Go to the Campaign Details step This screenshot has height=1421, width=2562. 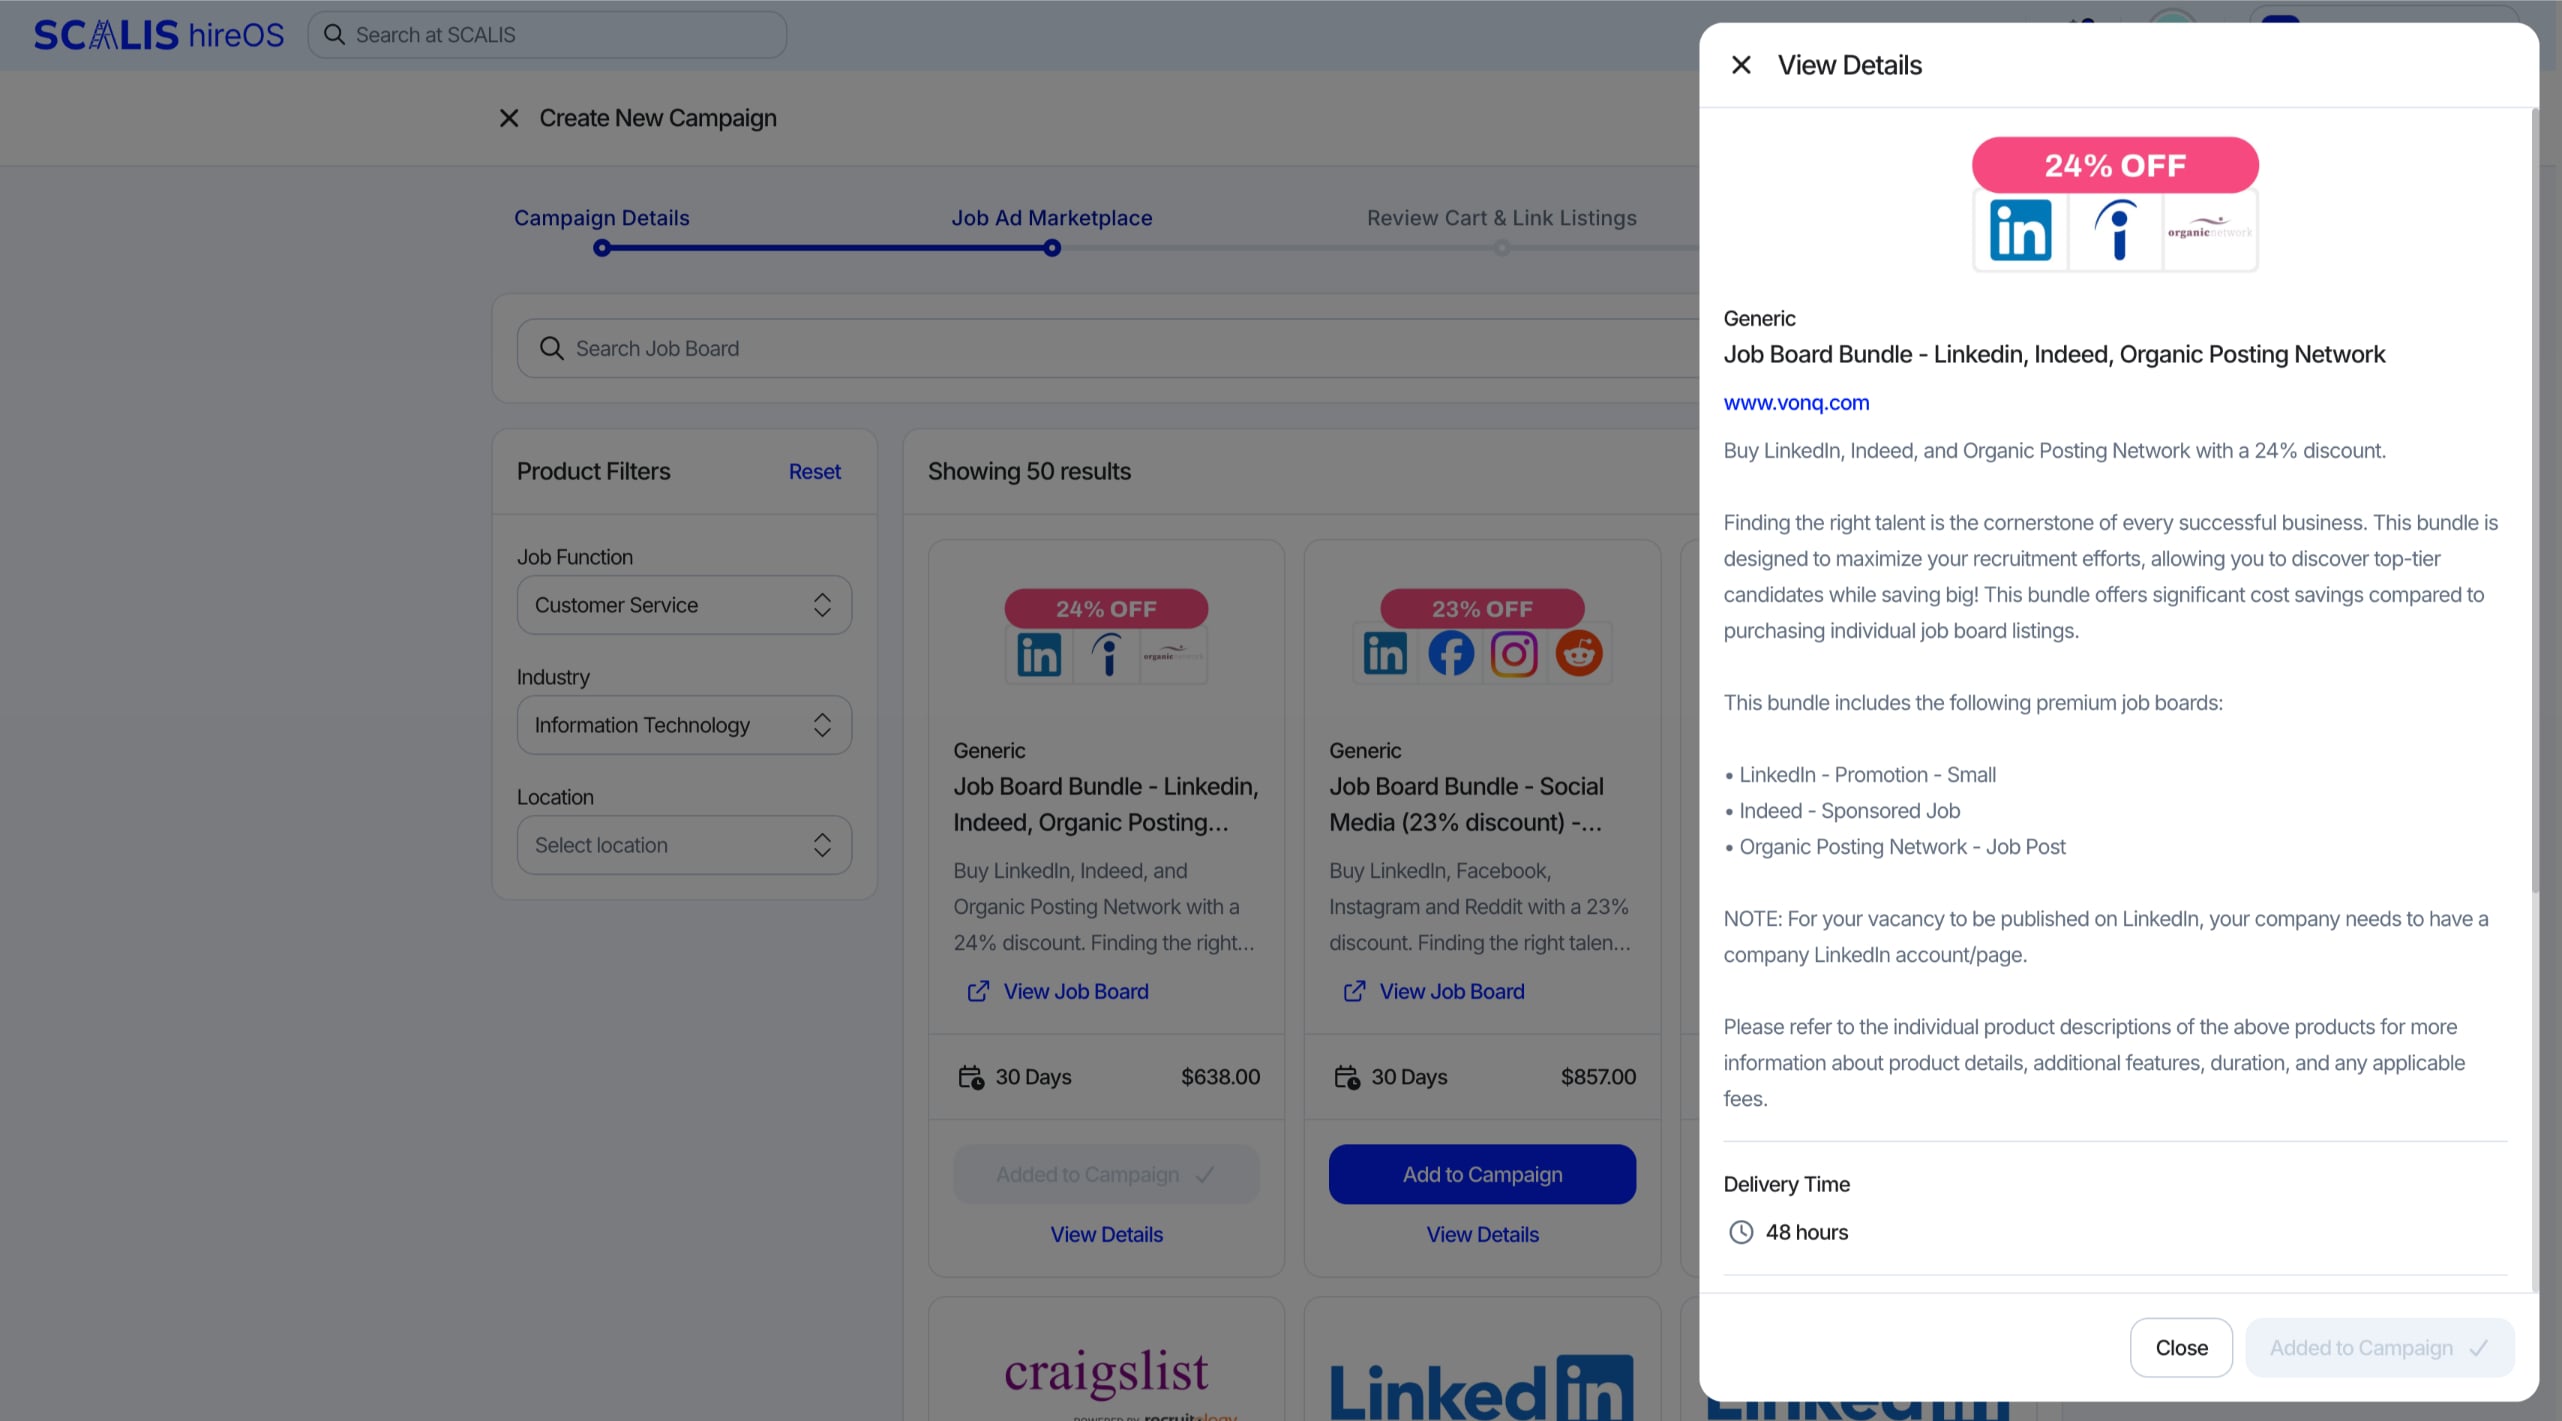pyautogui.click(x=602, y=218)
